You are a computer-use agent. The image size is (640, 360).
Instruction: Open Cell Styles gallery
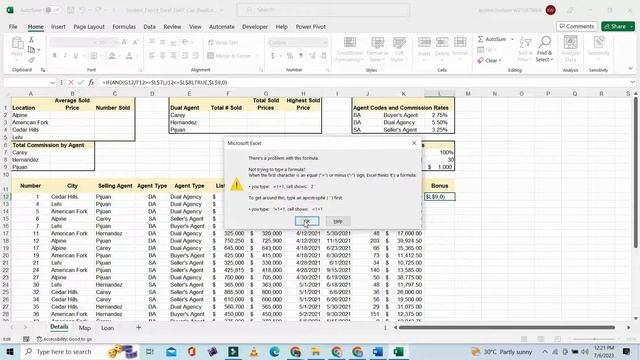(399, 50)
